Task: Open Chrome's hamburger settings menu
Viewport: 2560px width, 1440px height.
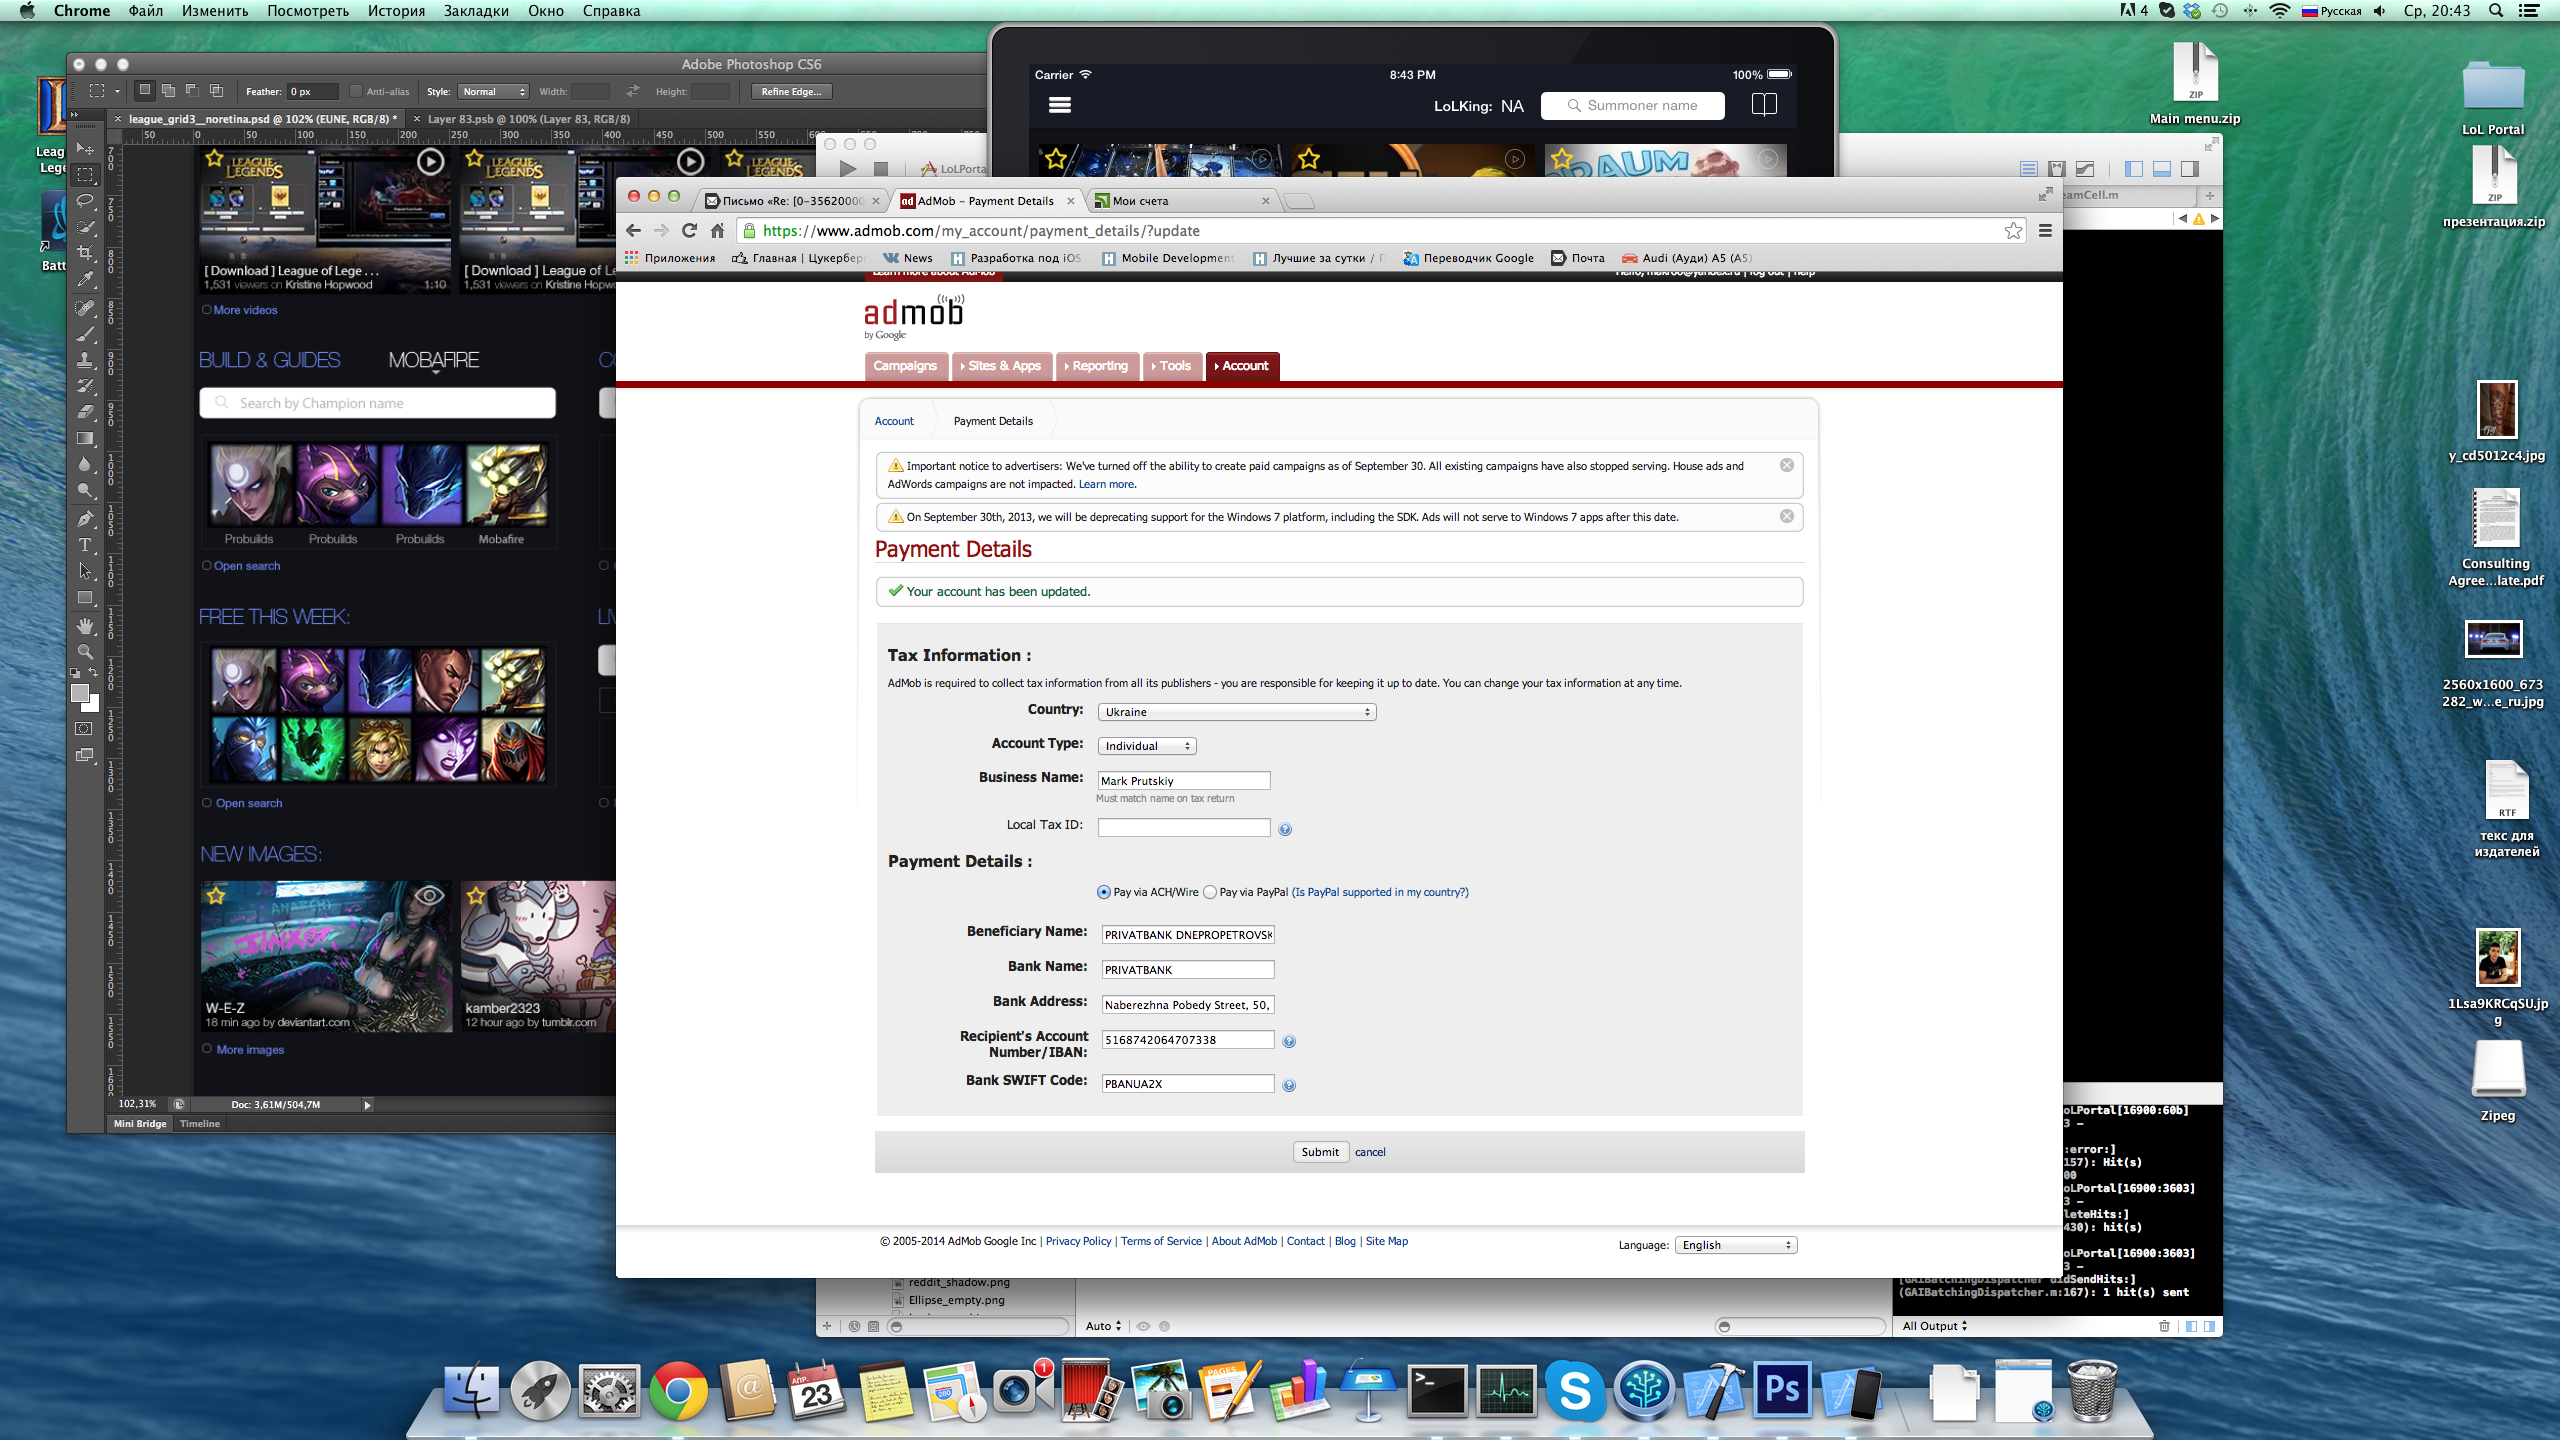Action: pos(2045,231)
